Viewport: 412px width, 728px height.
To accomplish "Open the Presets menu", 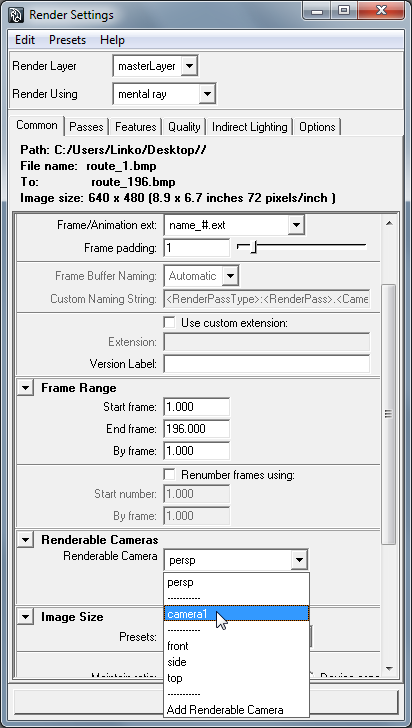I will [x=67, y=40].
